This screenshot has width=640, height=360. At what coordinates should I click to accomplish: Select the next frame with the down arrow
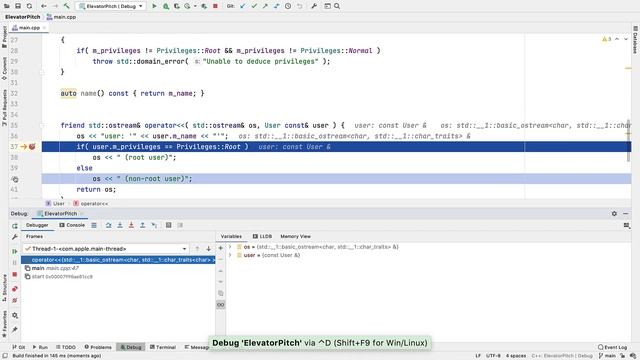click(208, 249)
